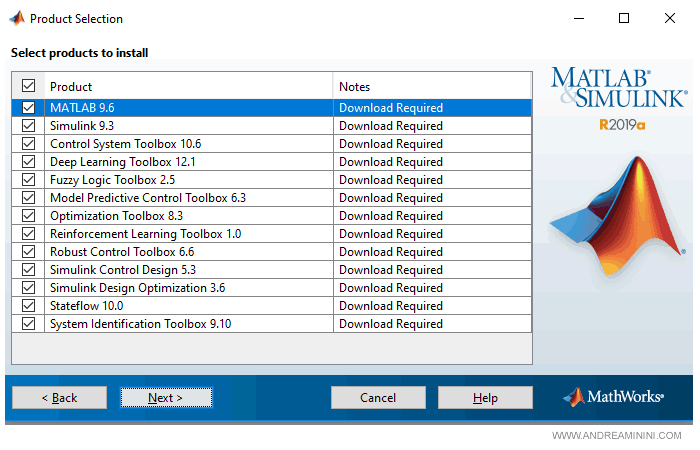Select Model Predictive Control Toolbox 6.3 text
Image resolution: width=700 pixels, height=450 pixels.
[148, 198]
